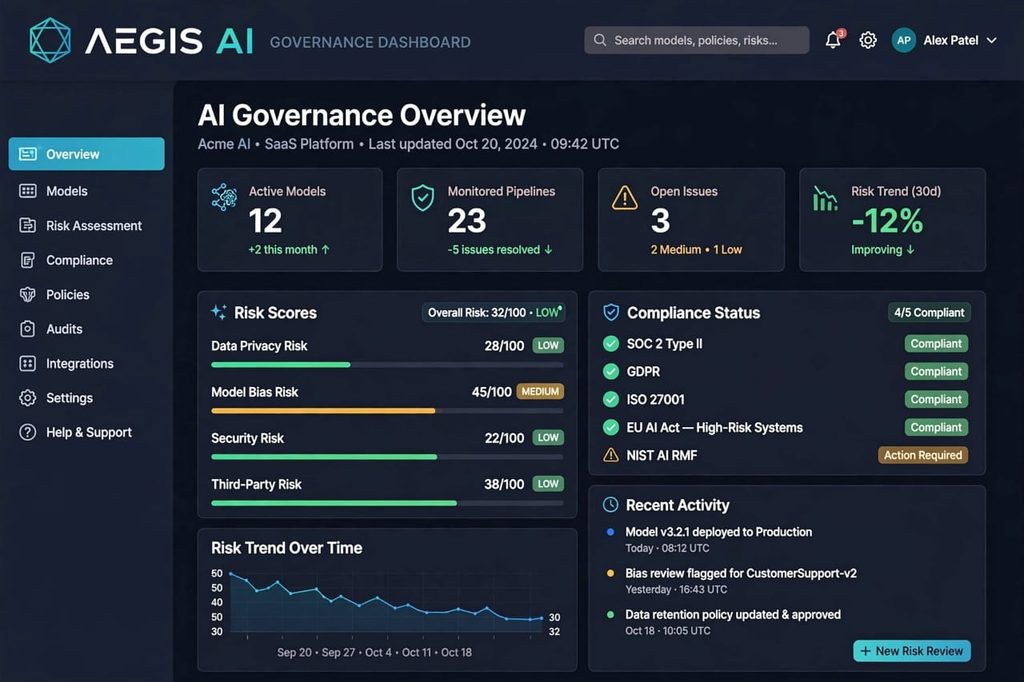The width and height of the screenshot is (1024, 682).
Task: Click the EU AI Act checkmark icon
Action: [x=611, y=427]
